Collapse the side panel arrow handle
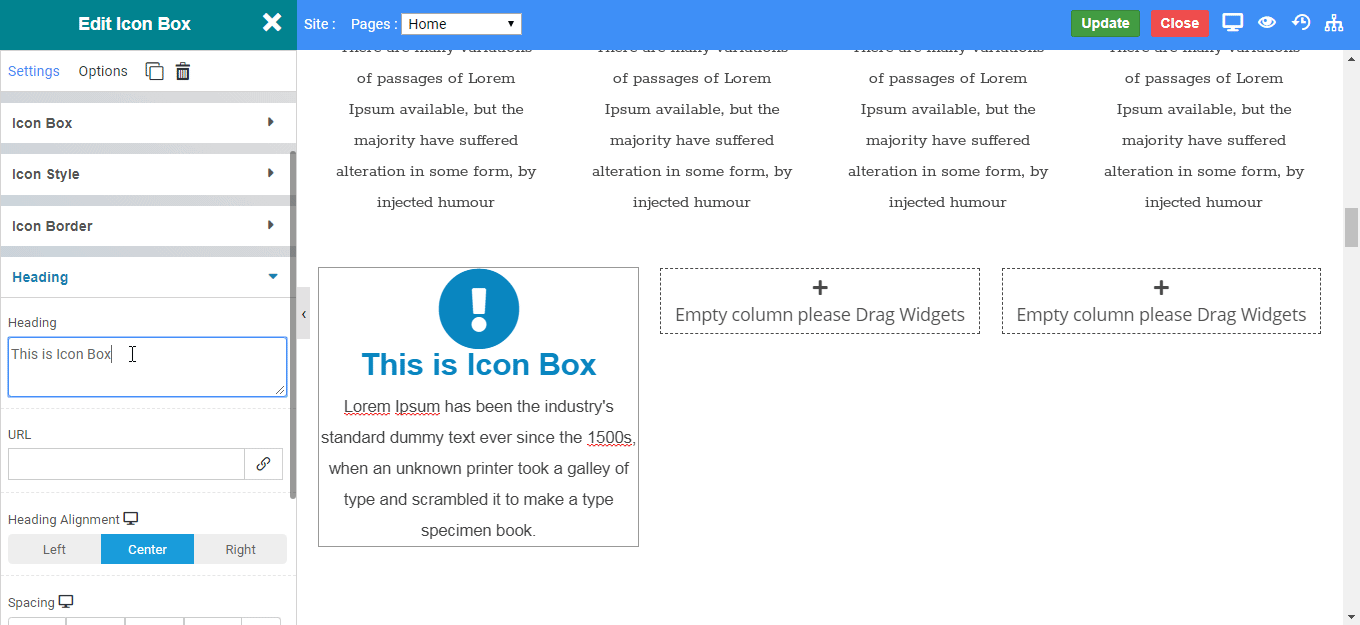Viewport: 1360px width, 625px height. pos(304,313)
